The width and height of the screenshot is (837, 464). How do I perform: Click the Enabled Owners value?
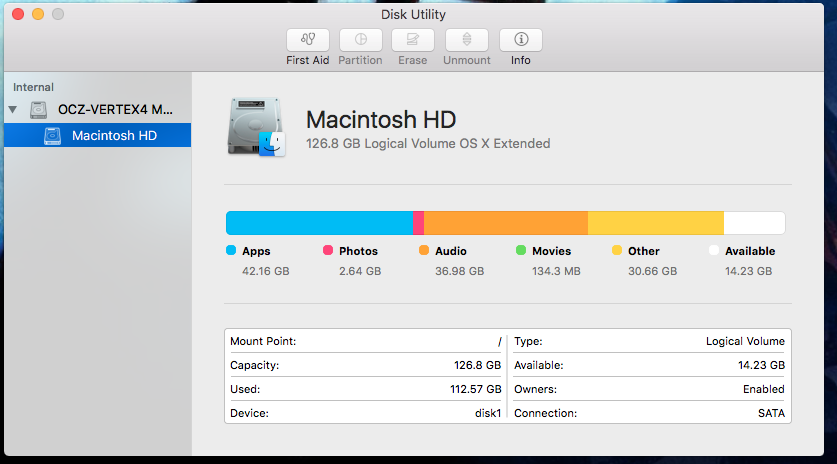click(764, 389)
